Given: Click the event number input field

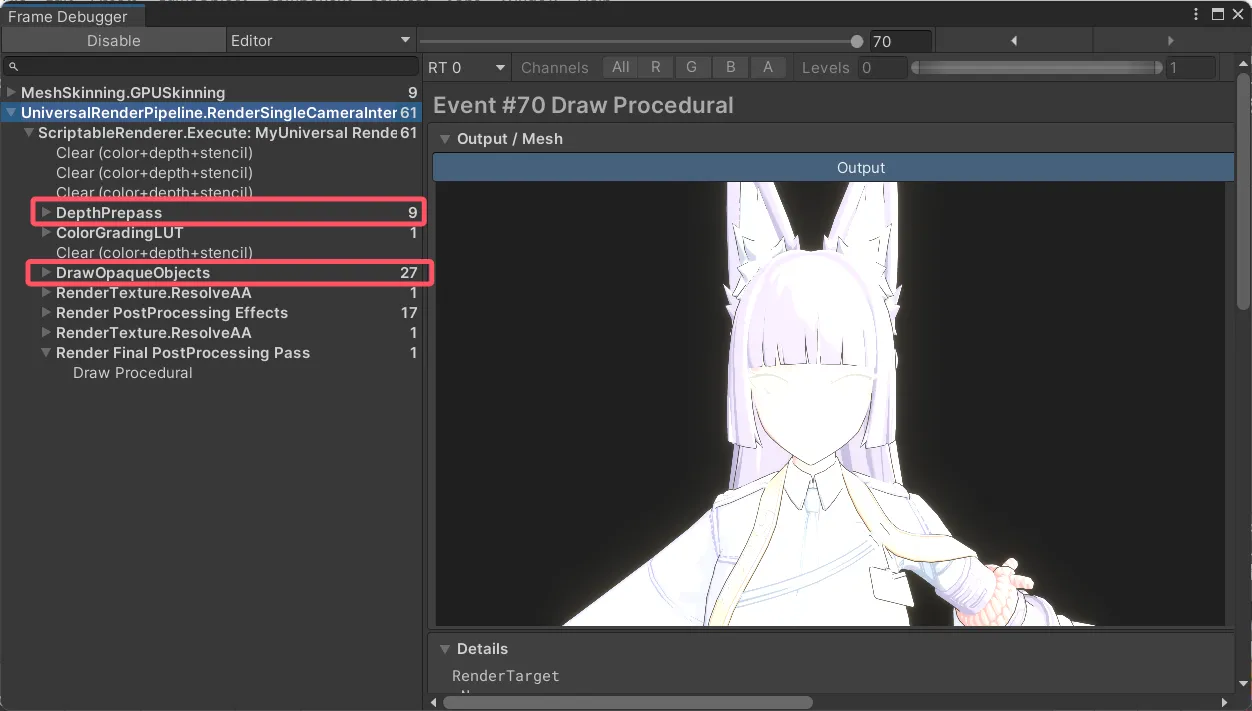Looking at the screenshot, I should tap(899, 42).
